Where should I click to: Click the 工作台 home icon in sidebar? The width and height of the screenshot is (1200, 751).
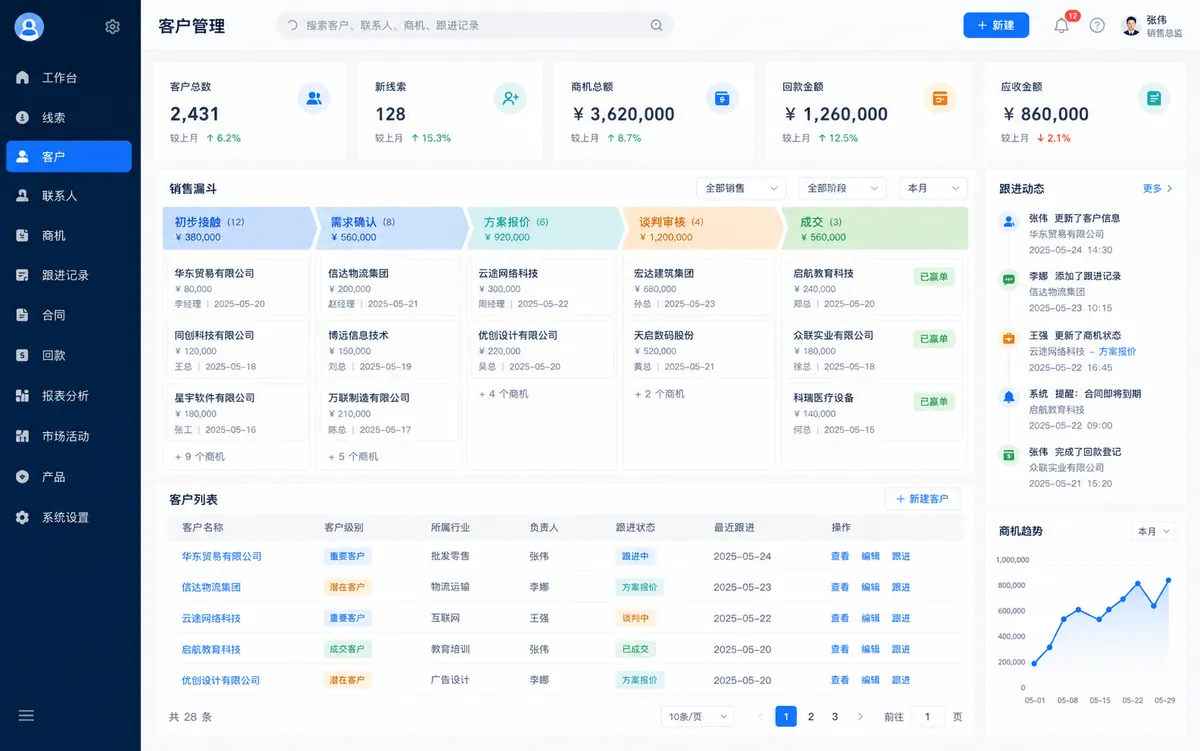(x=22, y=78)
